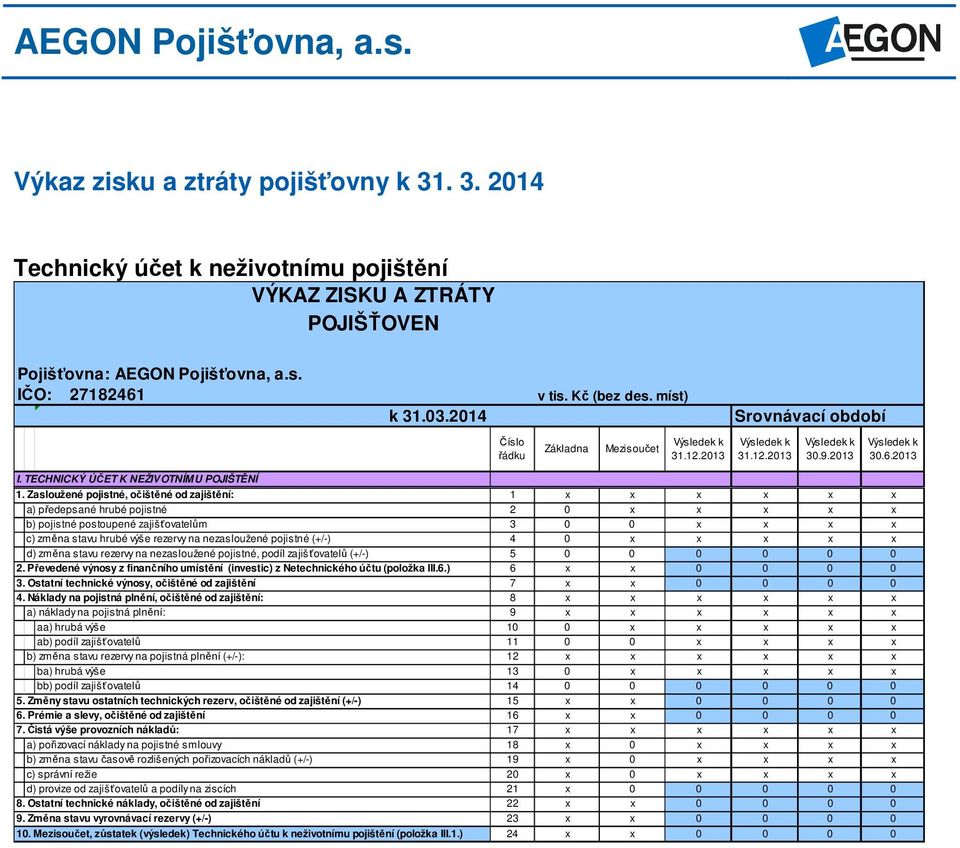This screenshot has width=960, height=848.
Task: Click row 'c) správní režie'
Action: point(469,774)
